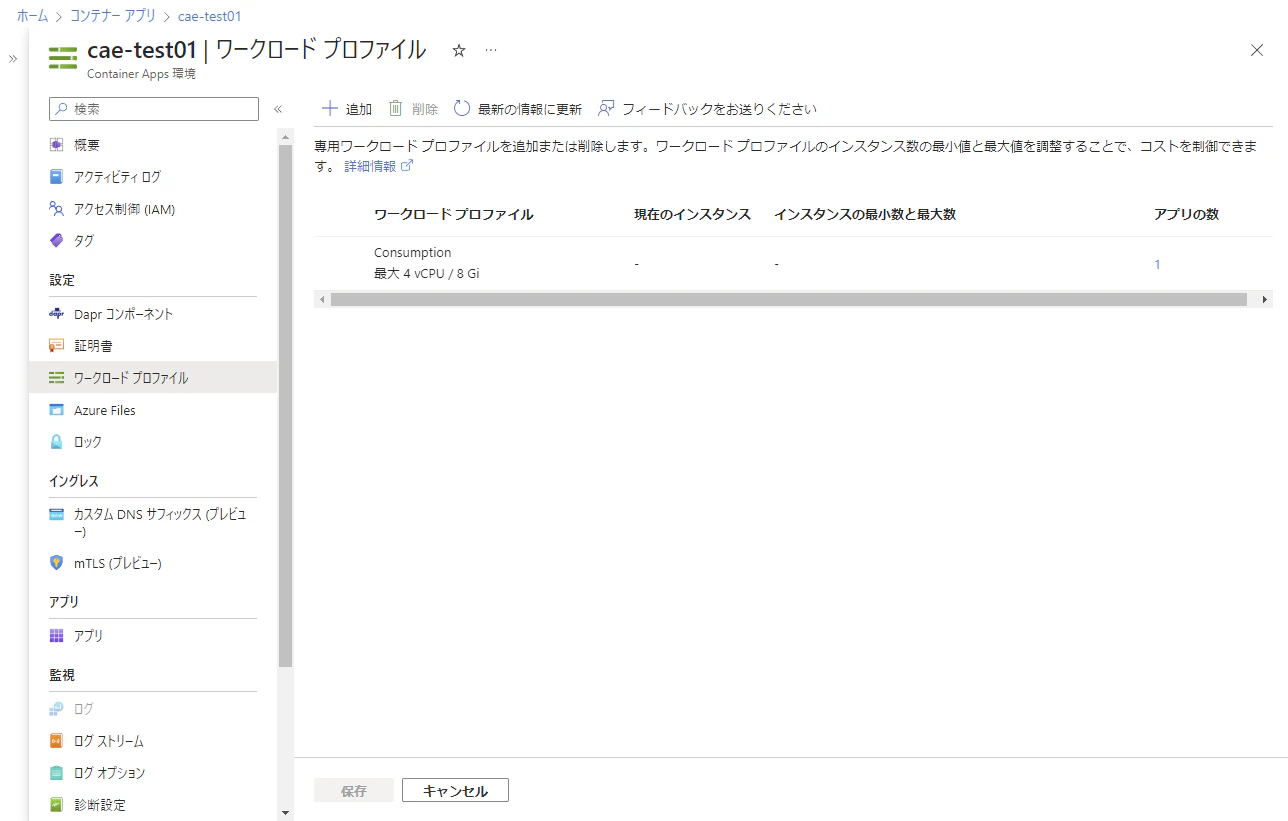
Task: Click the mTLS shield icon
Action: (57, 563)
